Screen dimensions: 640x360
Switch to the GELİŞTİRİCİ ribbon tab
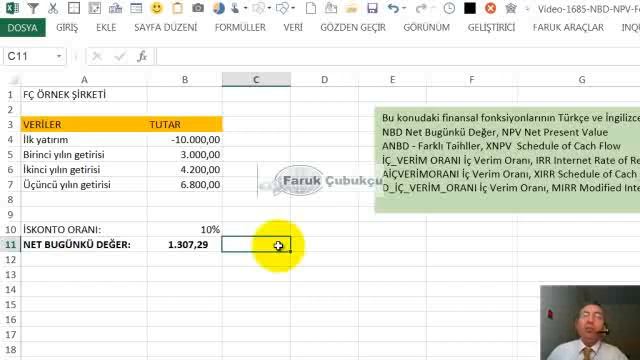(491, 28)
